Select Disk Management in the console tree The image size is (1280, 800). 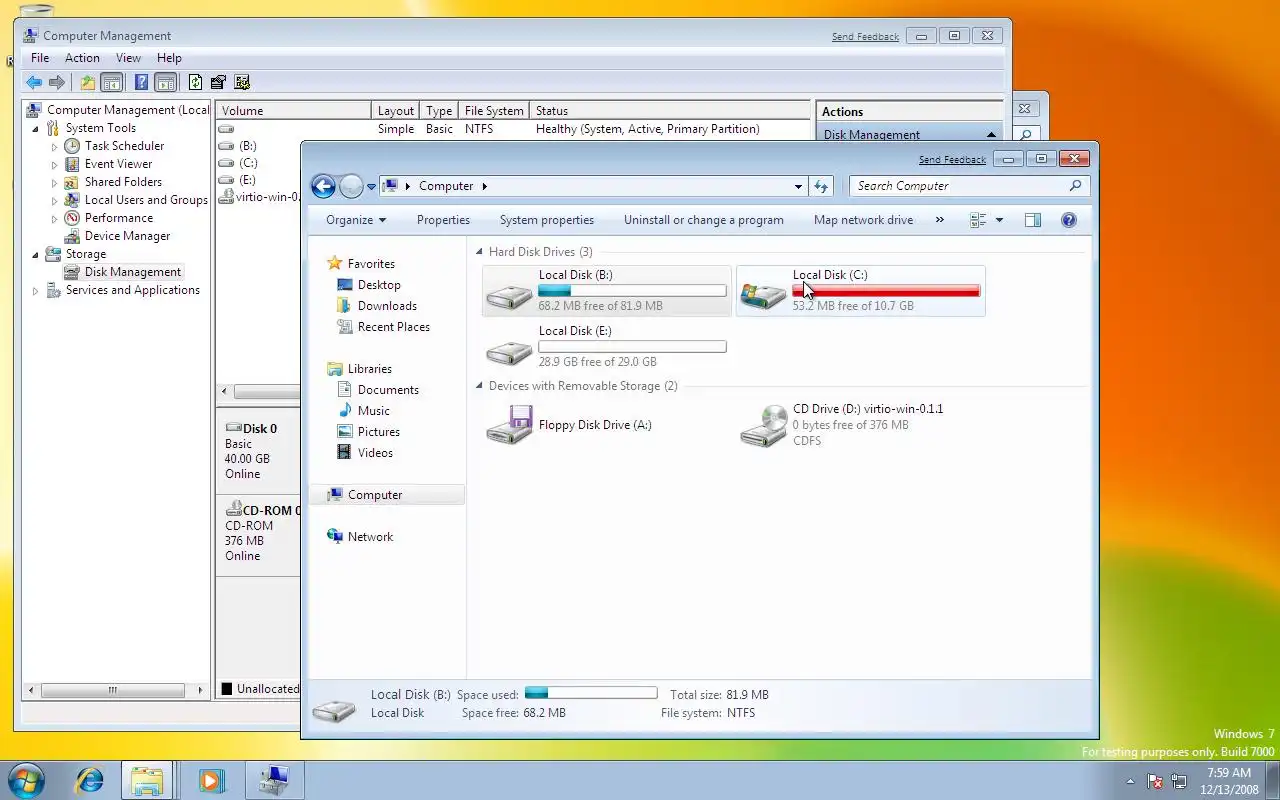(133, 272)
